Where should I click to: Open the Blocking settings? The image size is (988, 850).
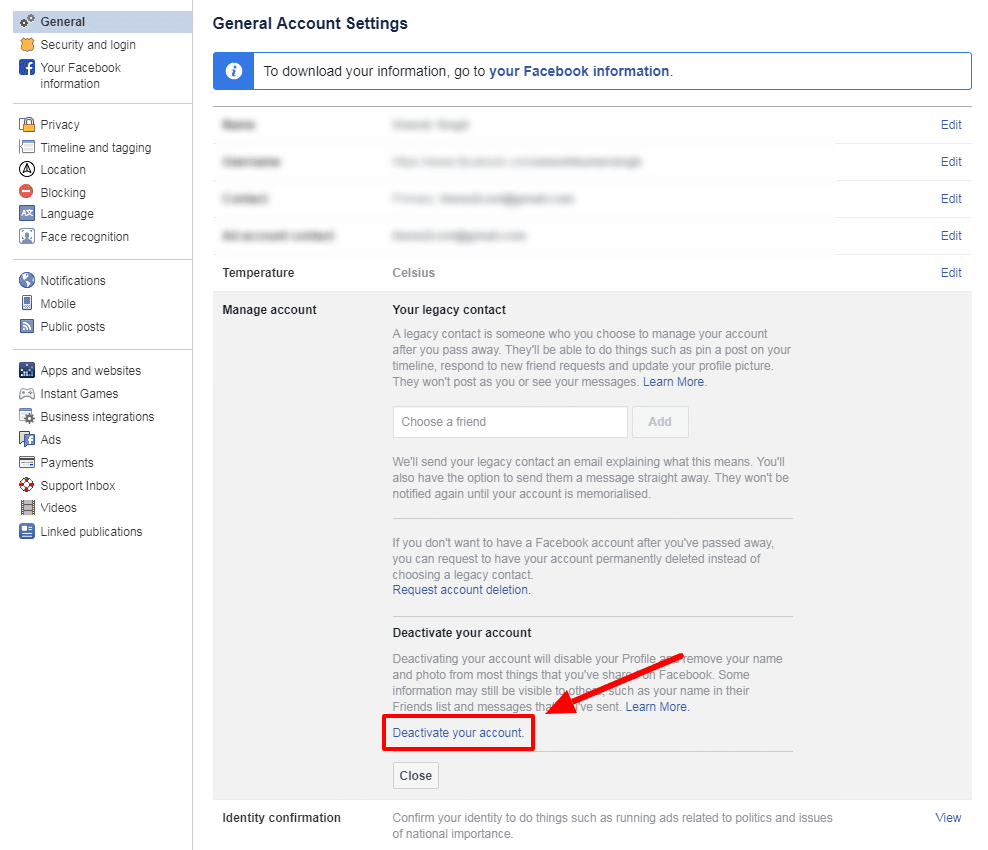click(63, 192)
